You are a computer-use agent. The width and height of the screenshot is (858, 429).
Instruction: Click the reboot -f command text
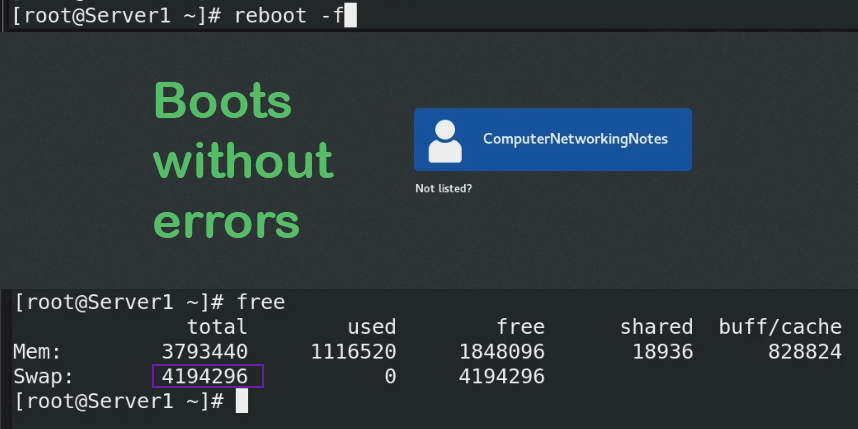[288, 15]
